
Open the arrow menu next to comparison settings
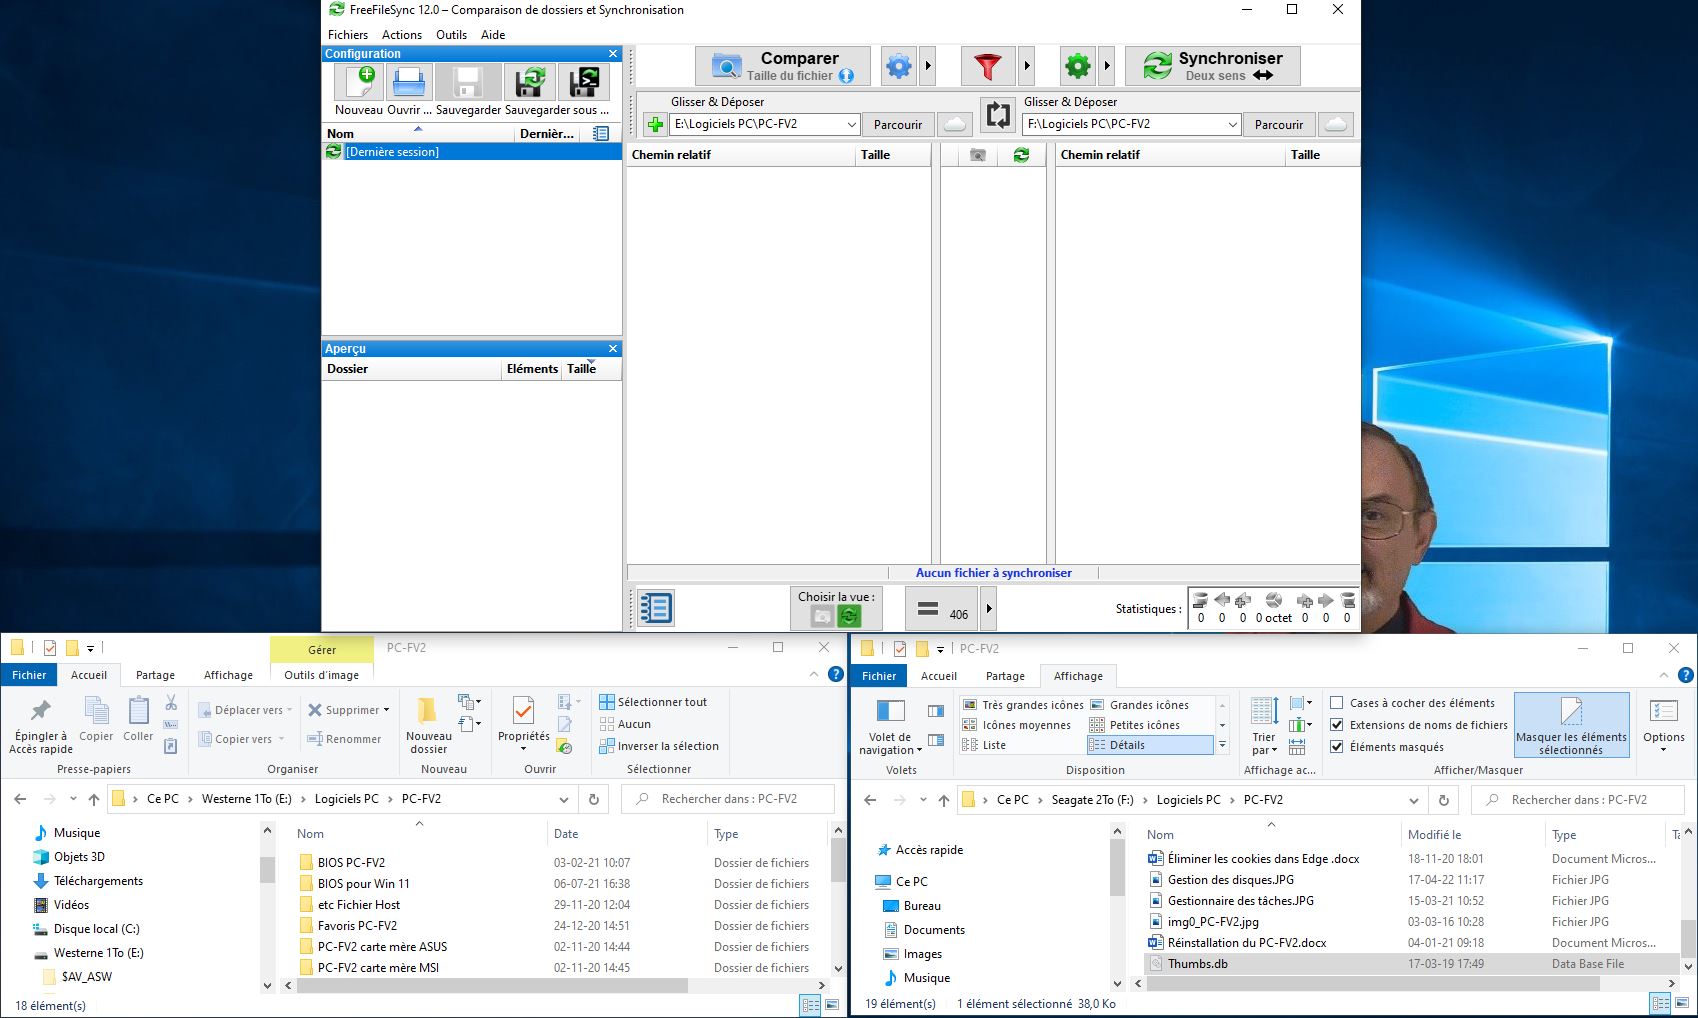(x=928, y=66)
